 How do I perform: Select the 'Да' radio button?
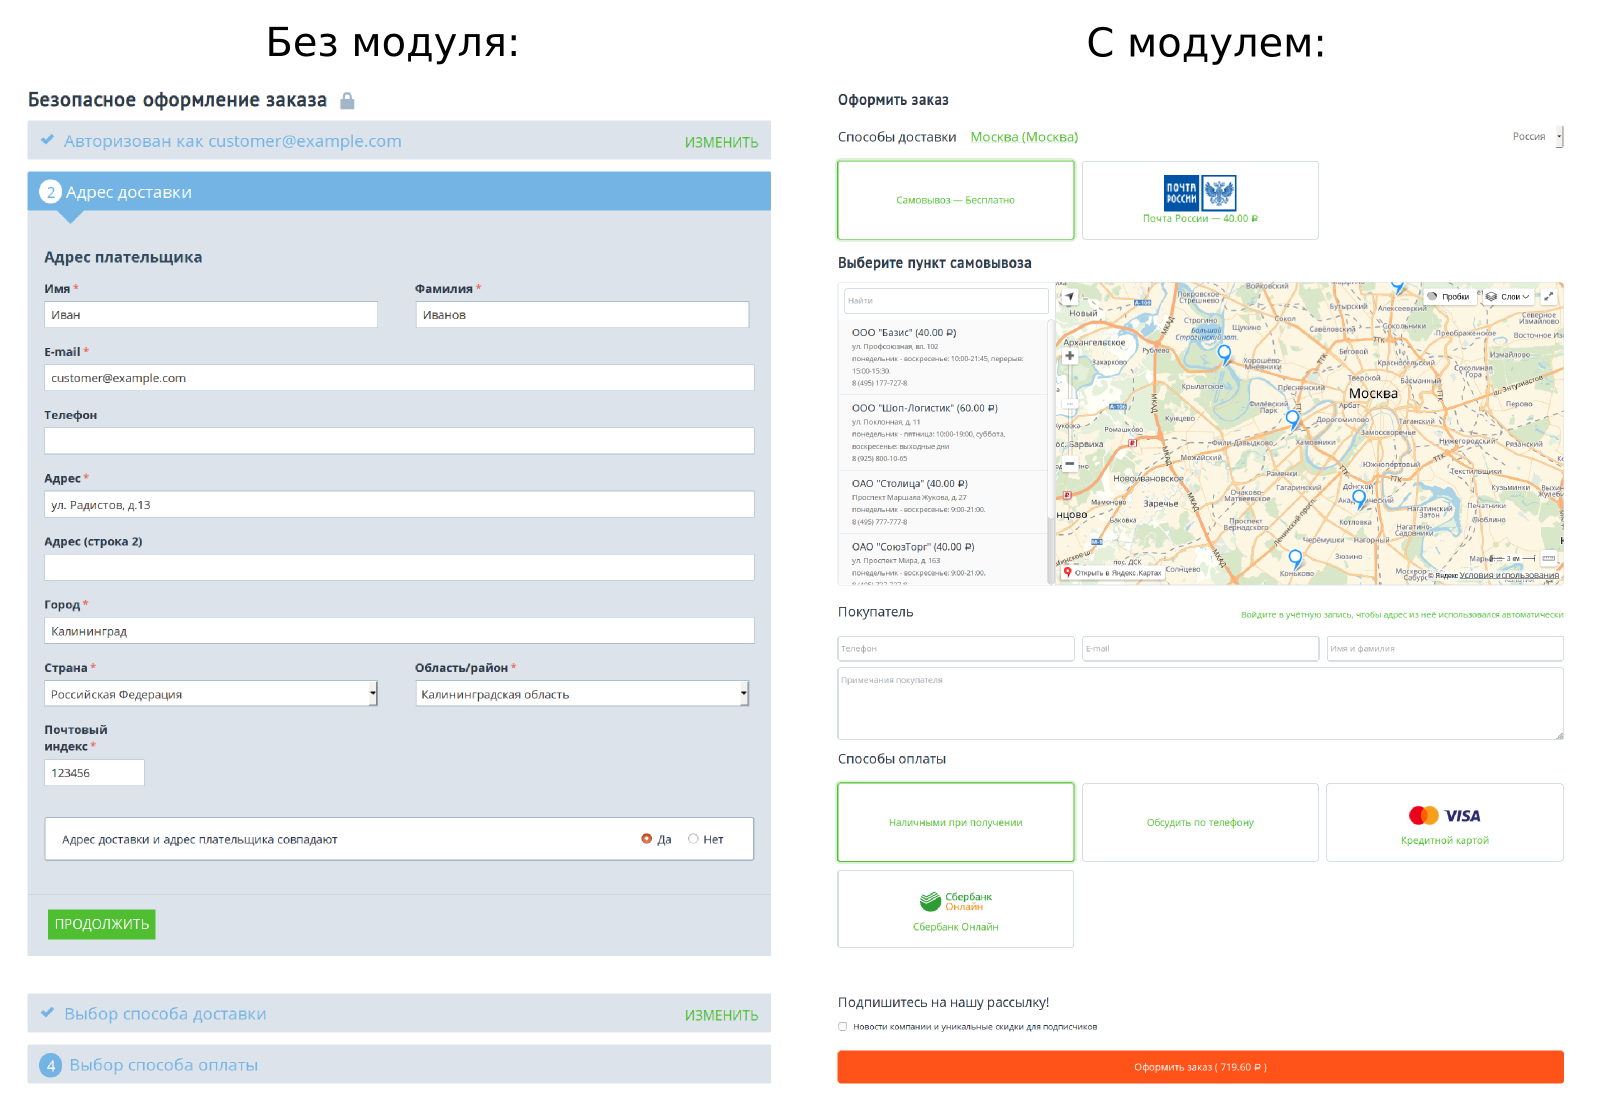point(647,839)
